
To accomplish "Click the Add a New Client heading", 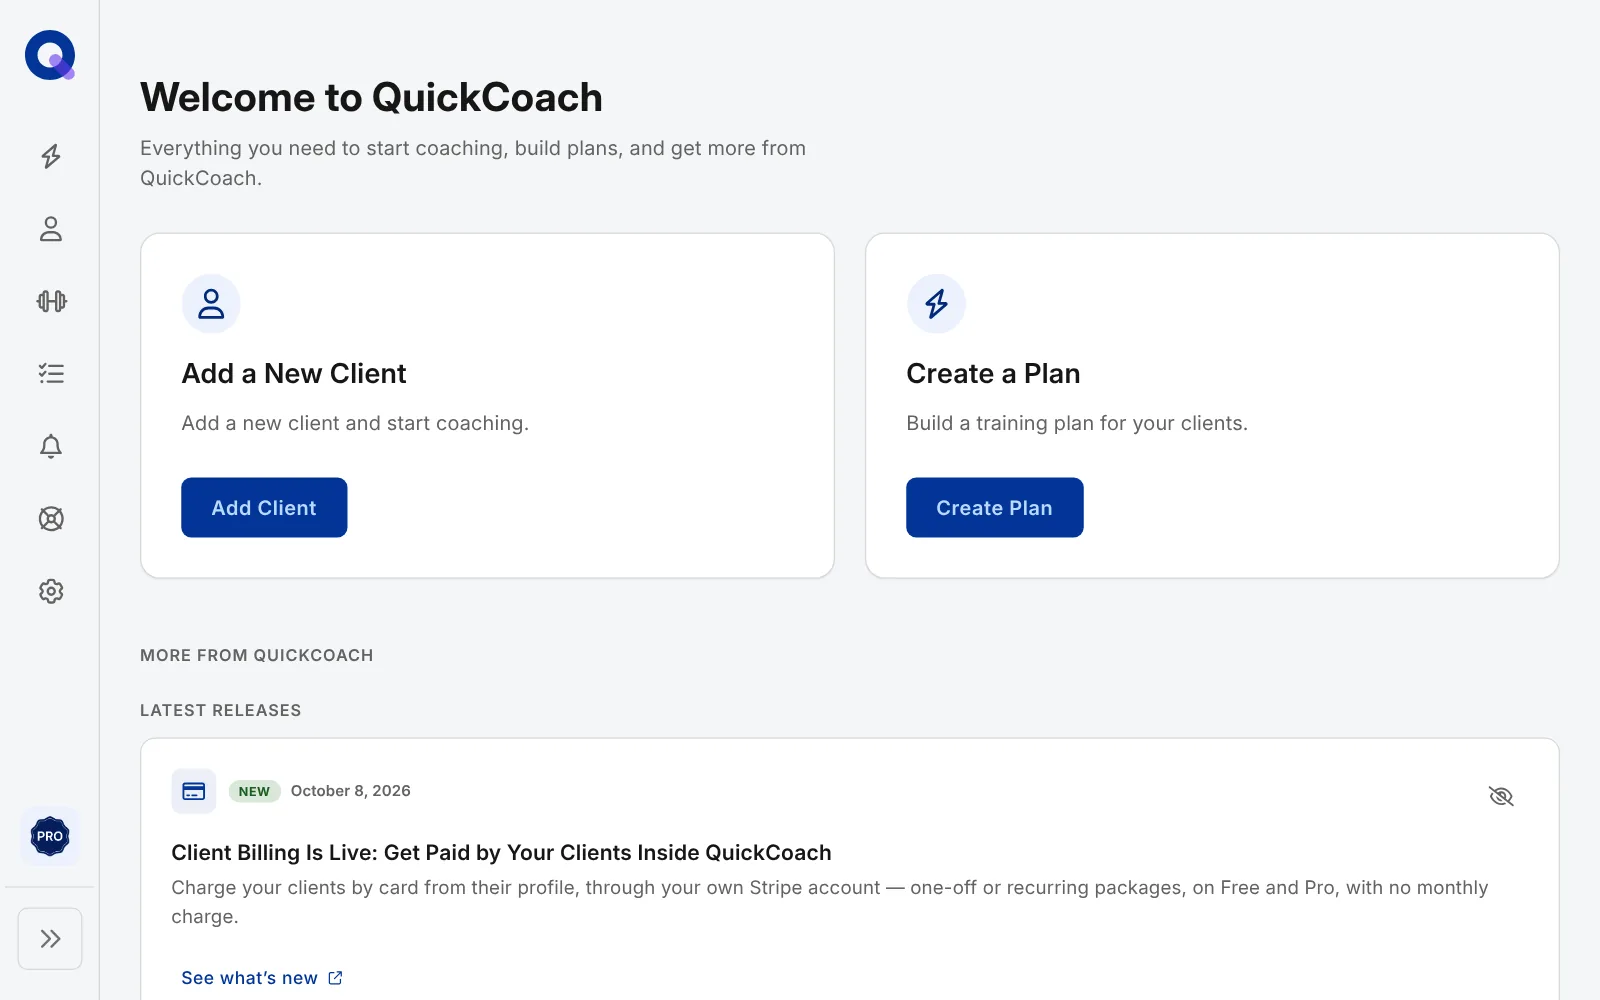I will [294, 373].
